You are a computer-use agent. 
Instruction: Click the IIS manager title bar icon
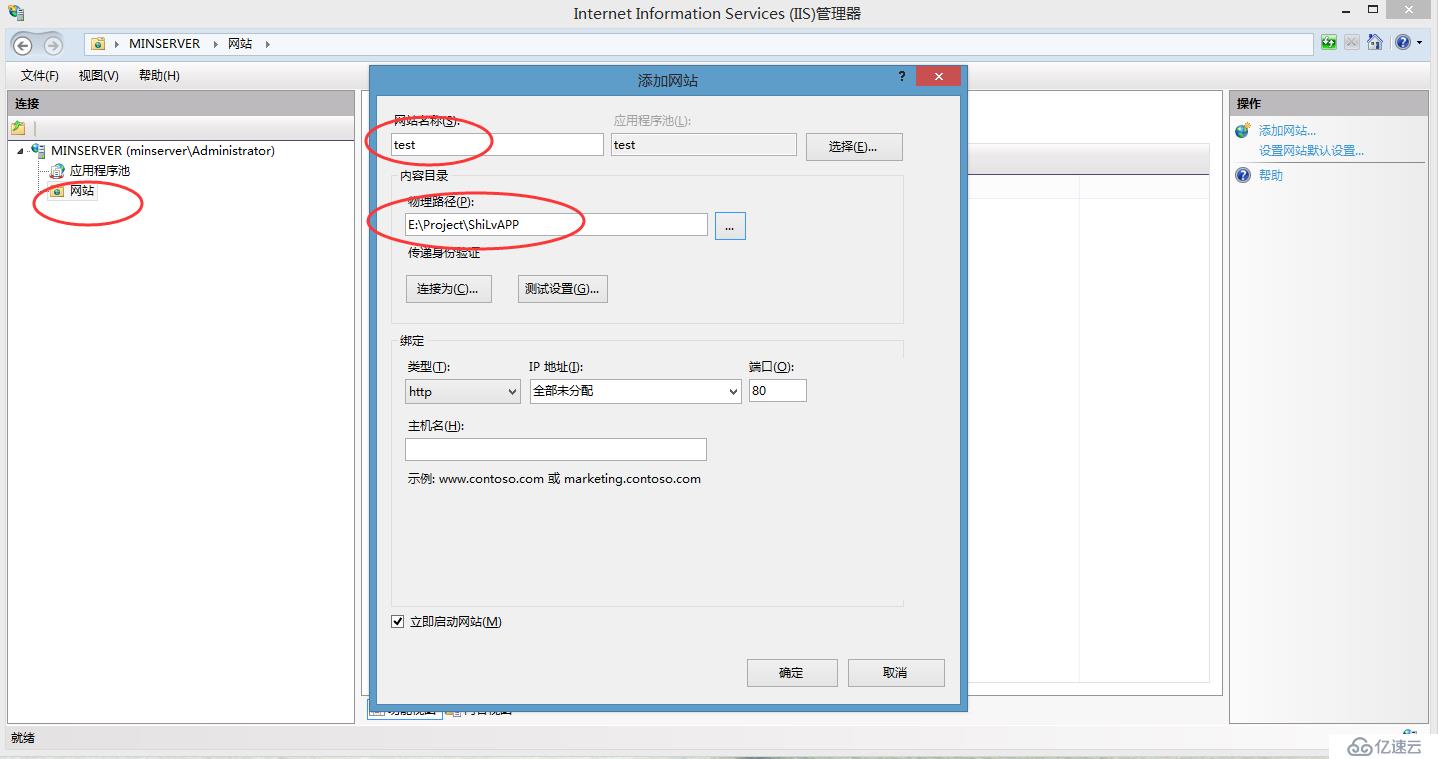(16, 13)
